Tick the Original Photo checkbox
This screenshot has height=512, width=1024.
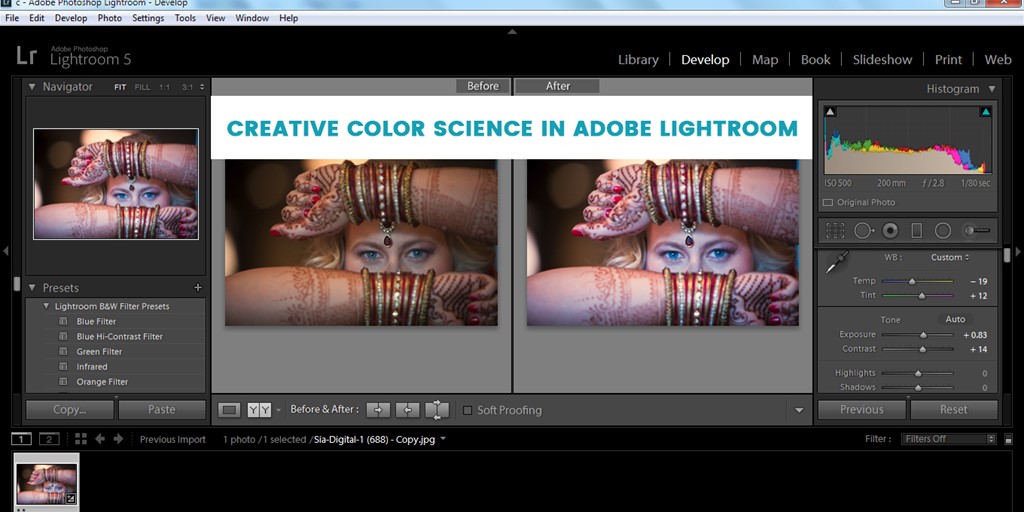(x=827, y=203)
